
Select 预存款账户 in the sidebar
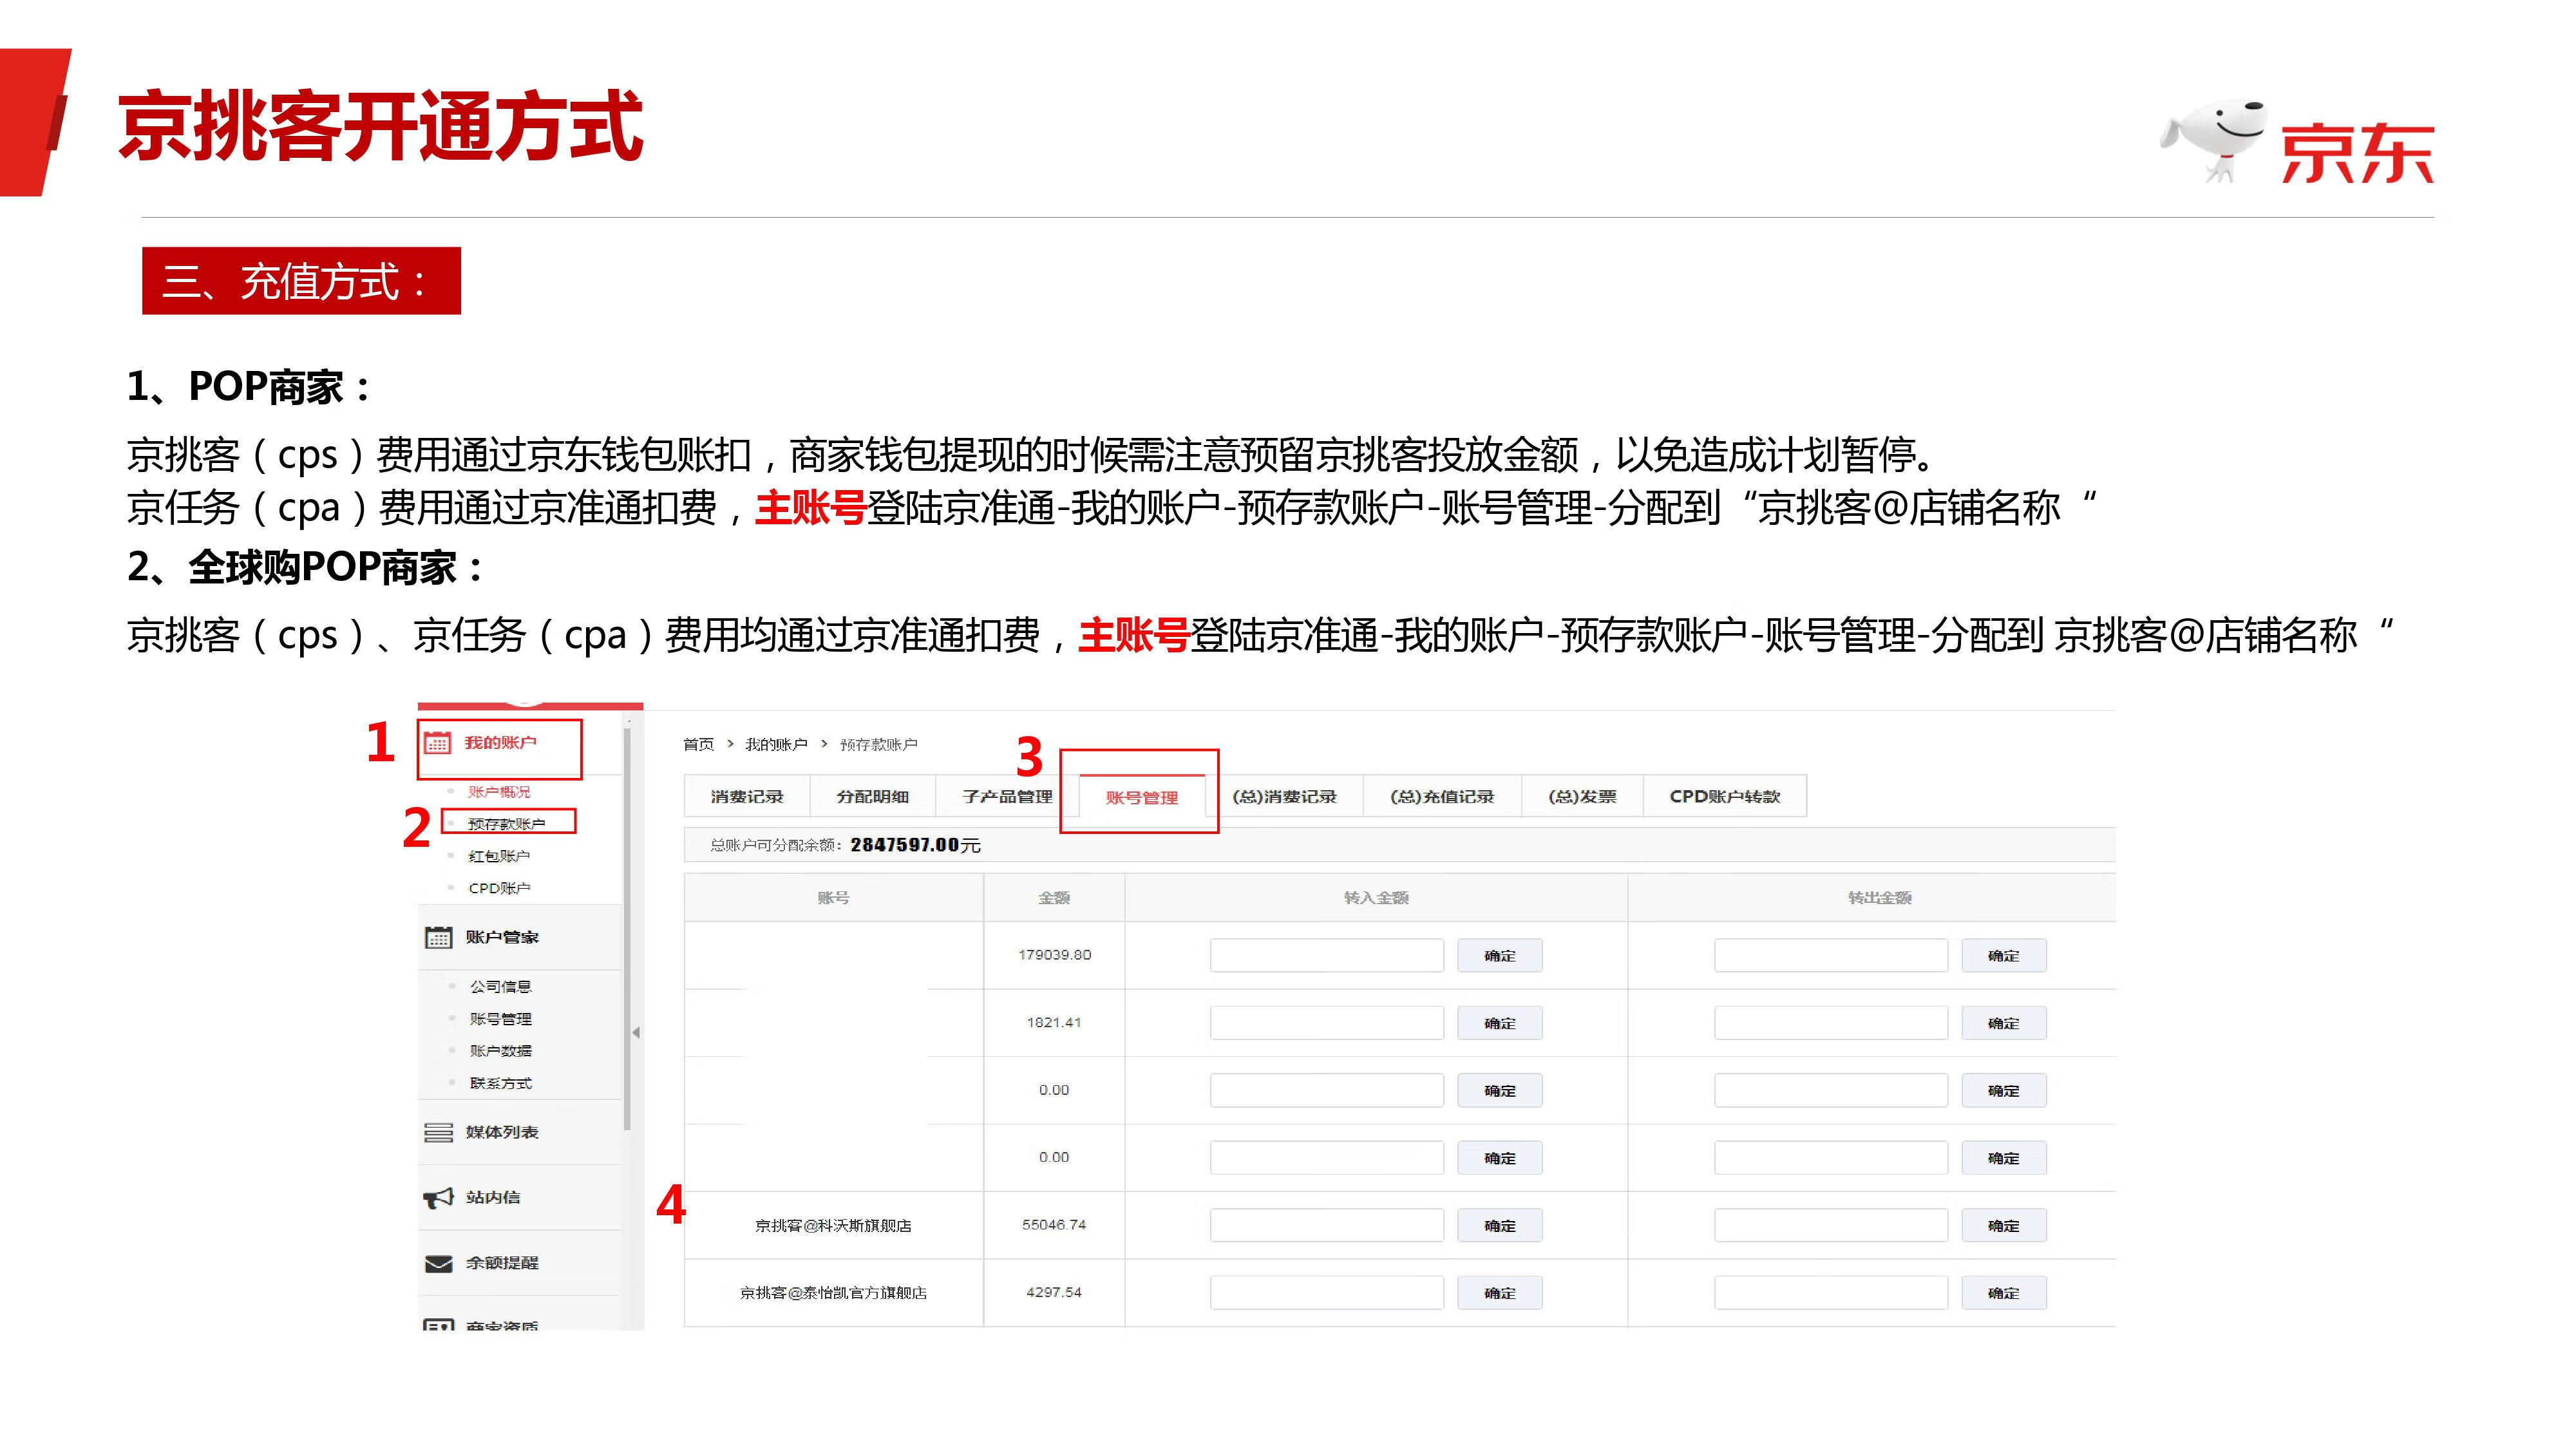[x=506, y=824]
